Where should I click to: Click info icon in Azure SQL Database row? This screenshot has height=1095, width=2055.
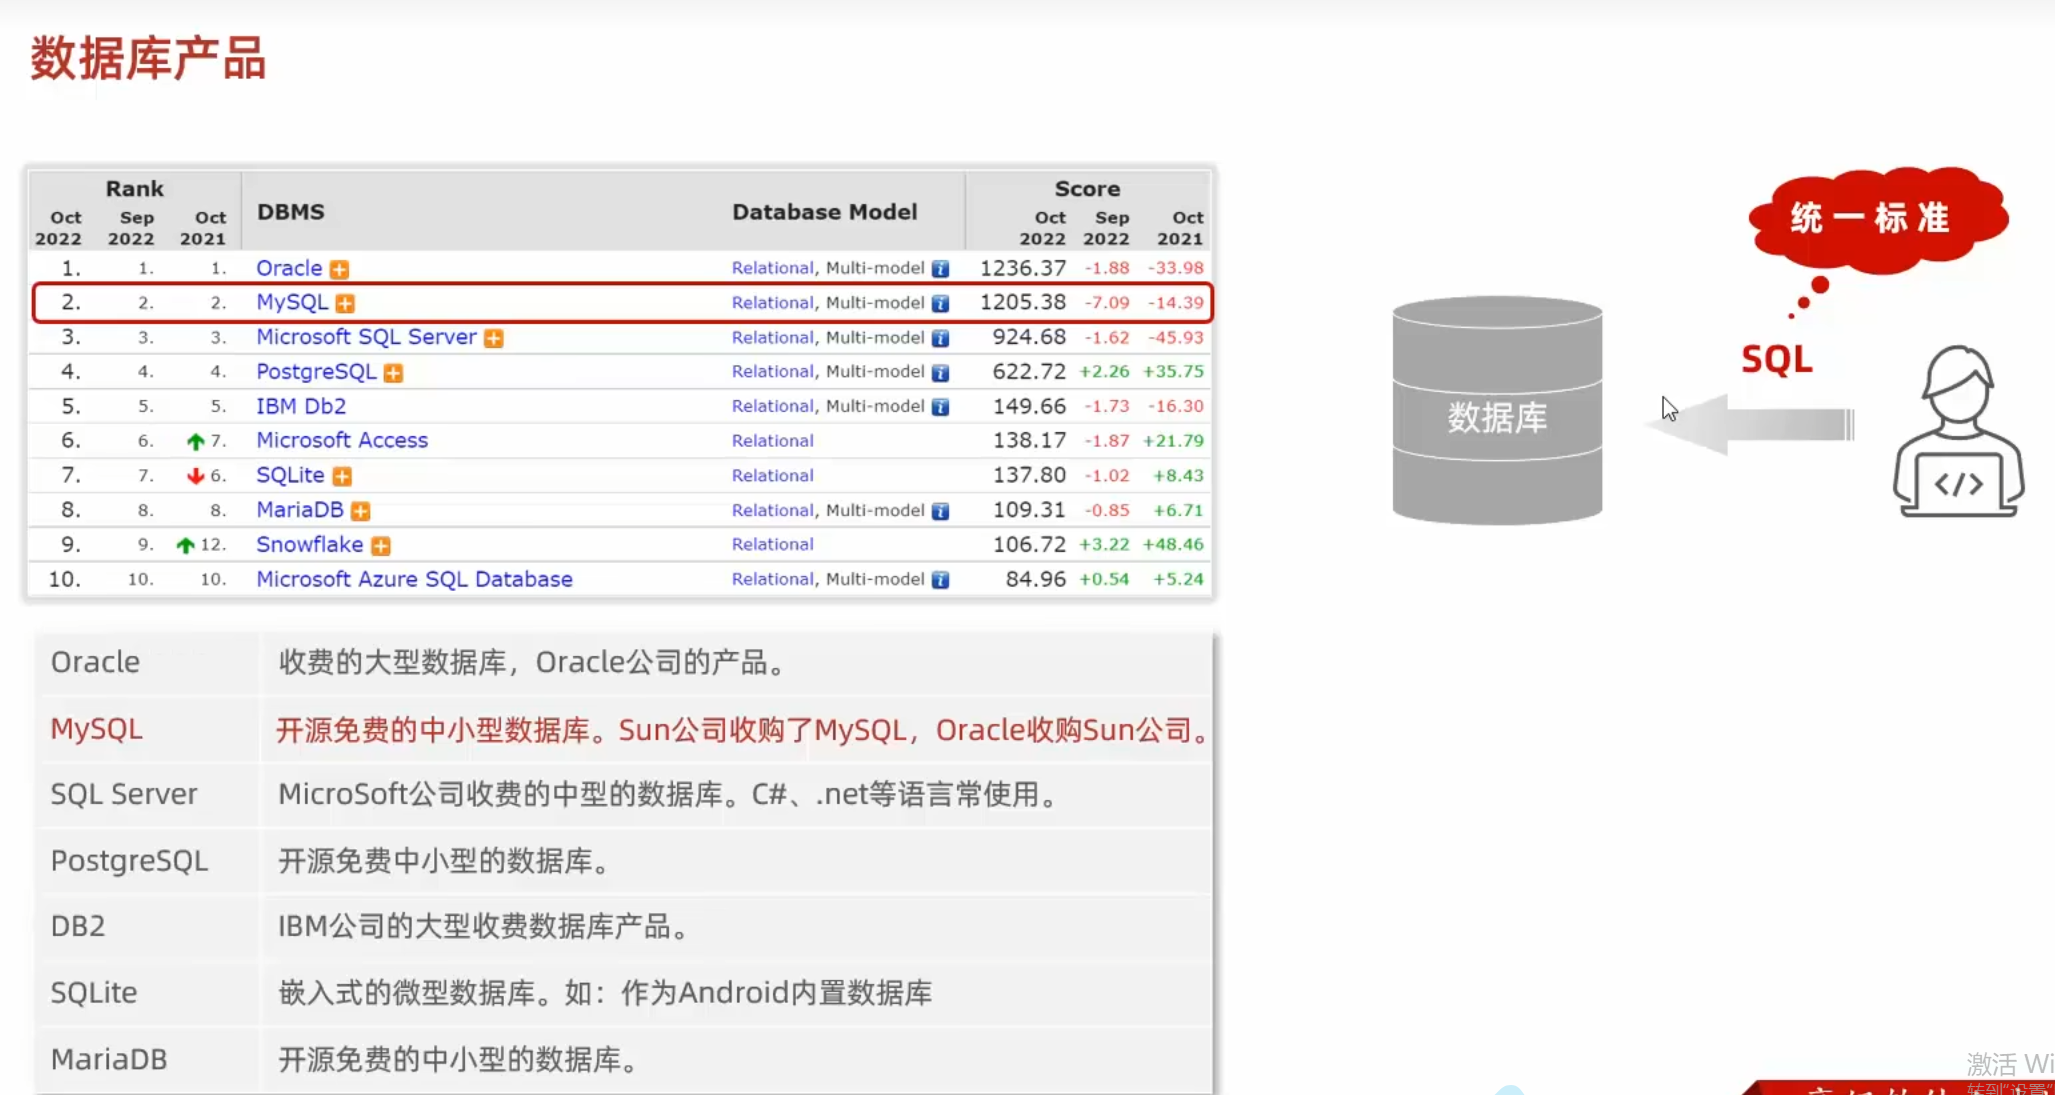point(940,580)
